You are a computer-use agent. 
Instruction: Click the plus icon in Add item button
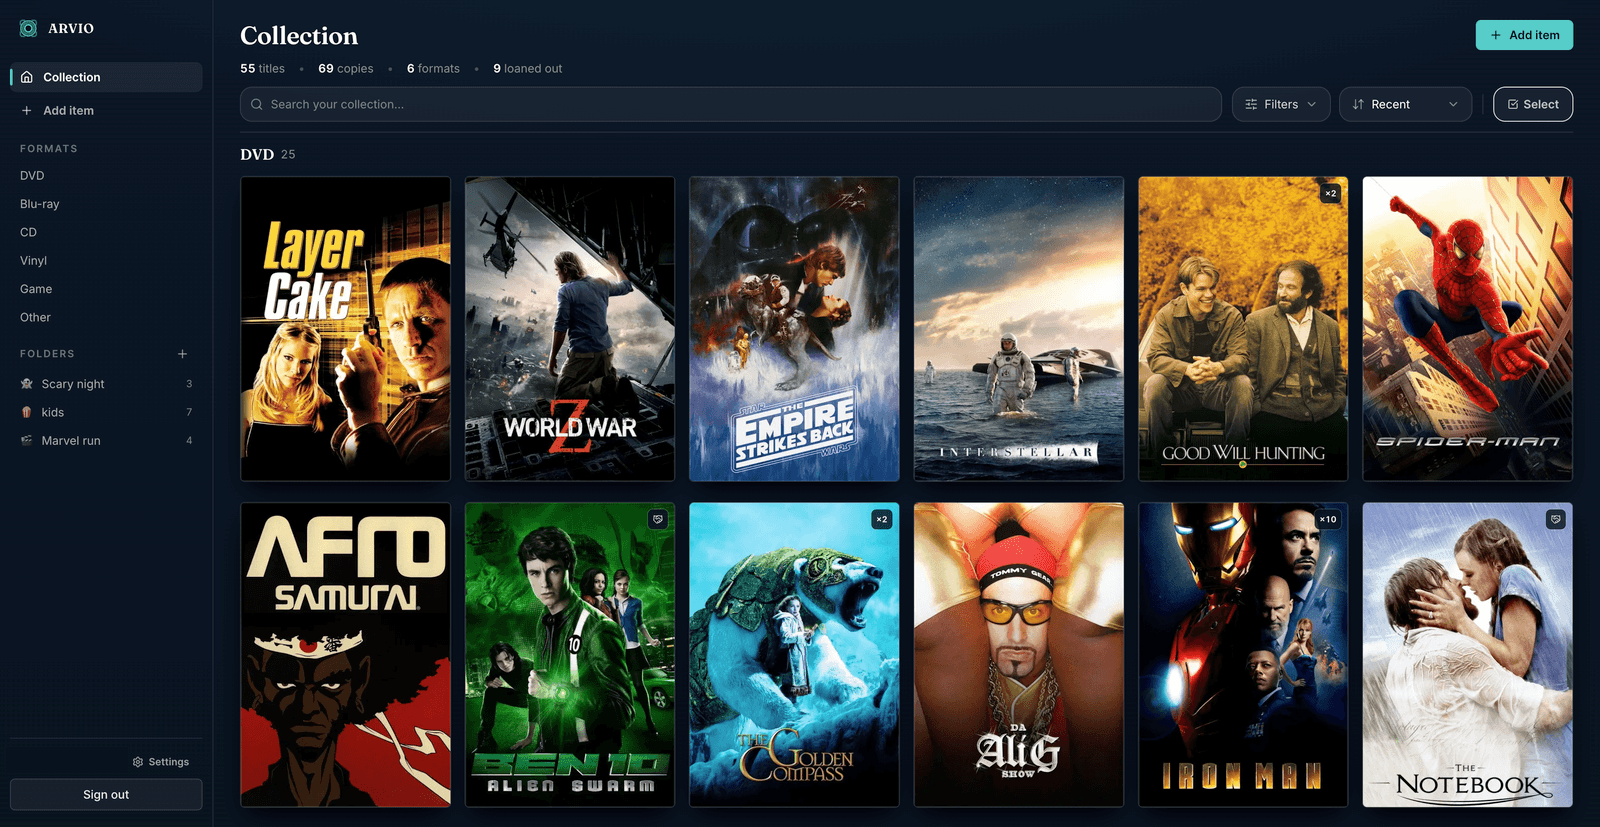tap(1496, 35)
